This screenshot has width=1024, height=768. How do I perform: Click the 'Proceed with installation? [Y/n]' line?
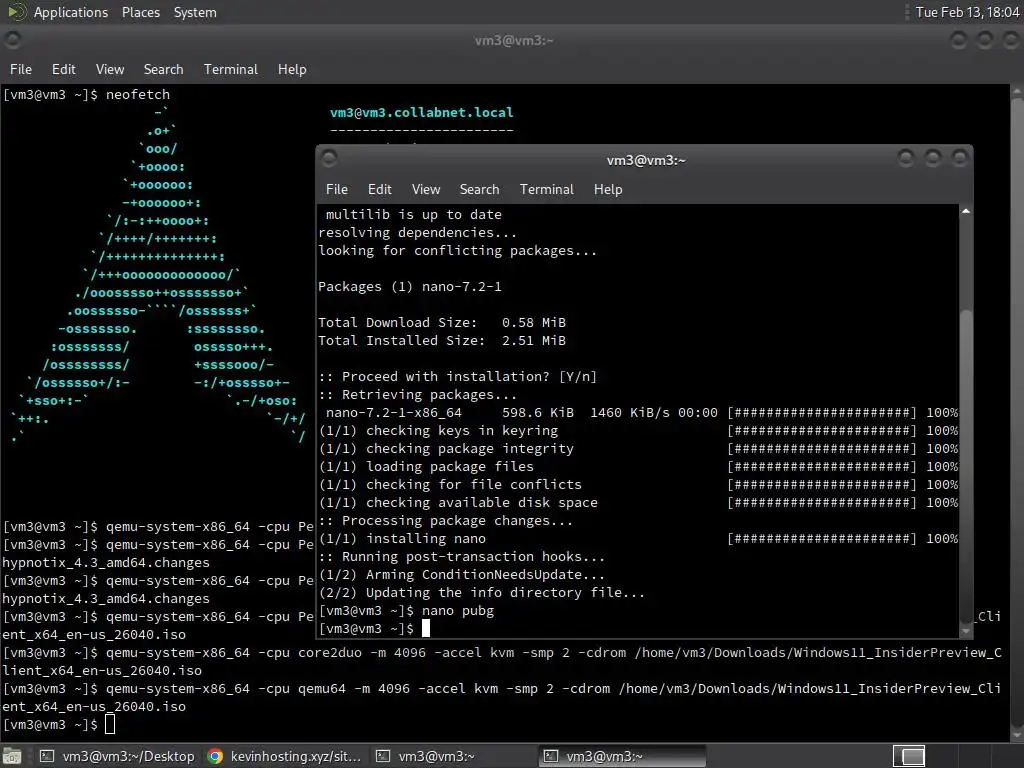[x=457, y=377]
